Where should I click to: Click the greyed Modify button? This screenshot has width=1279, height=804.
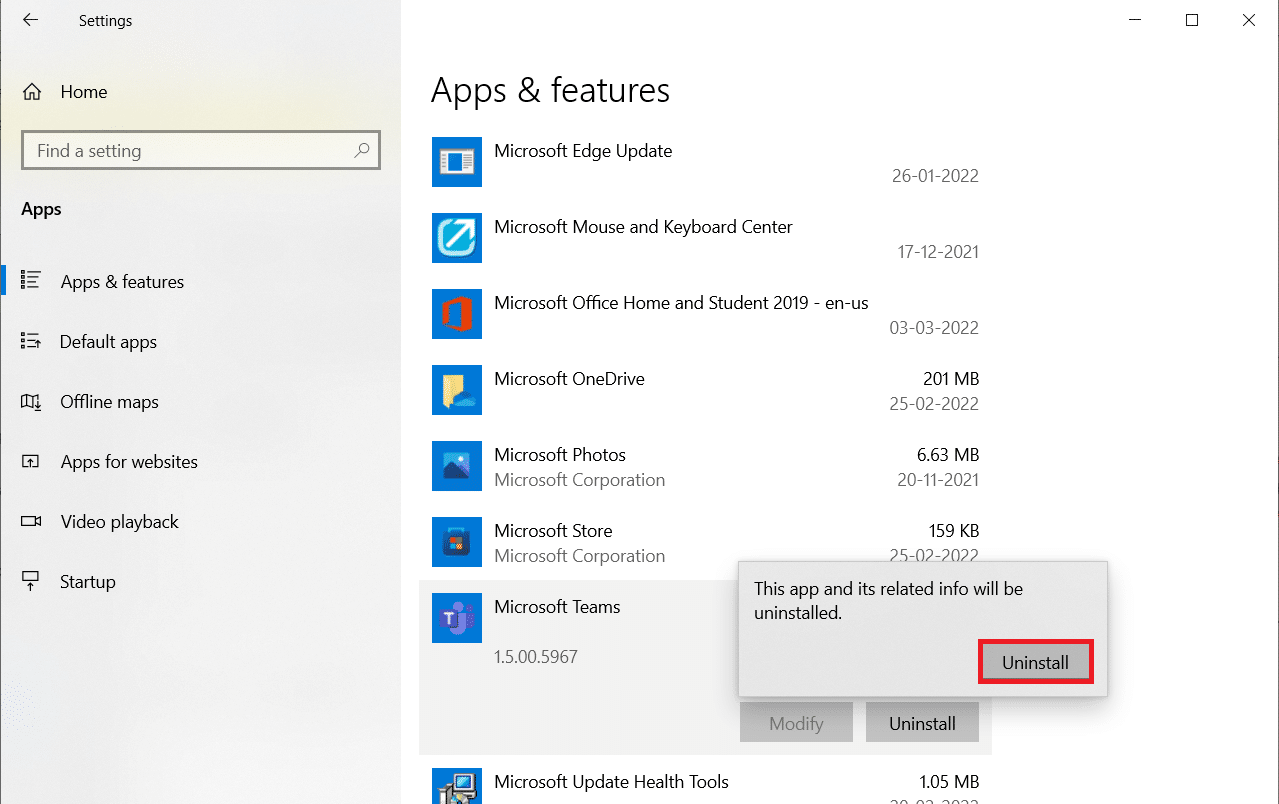[796, 723]
